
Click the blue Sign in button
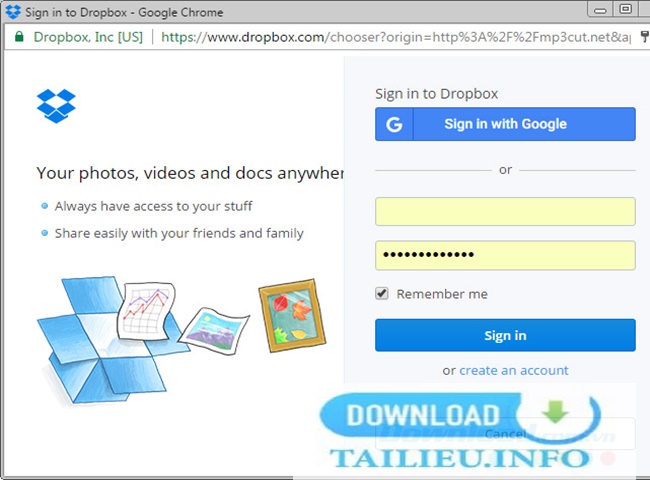505,335
